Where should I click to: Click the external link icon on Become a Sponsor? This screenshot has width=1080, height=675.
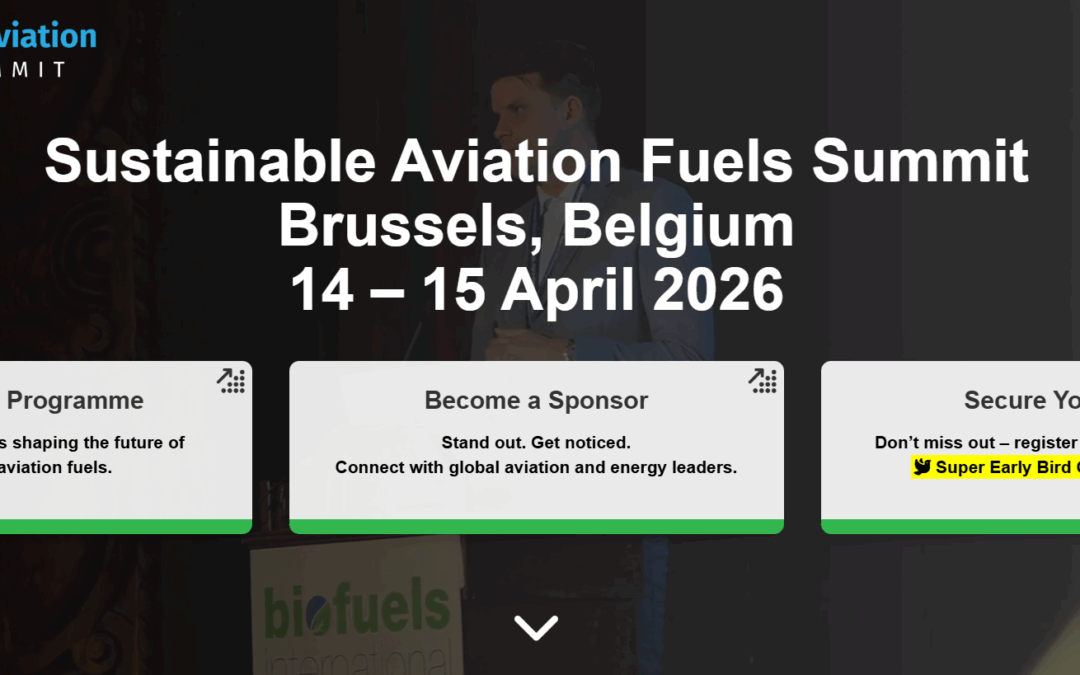pyautogui.click(x=763, y=381)
